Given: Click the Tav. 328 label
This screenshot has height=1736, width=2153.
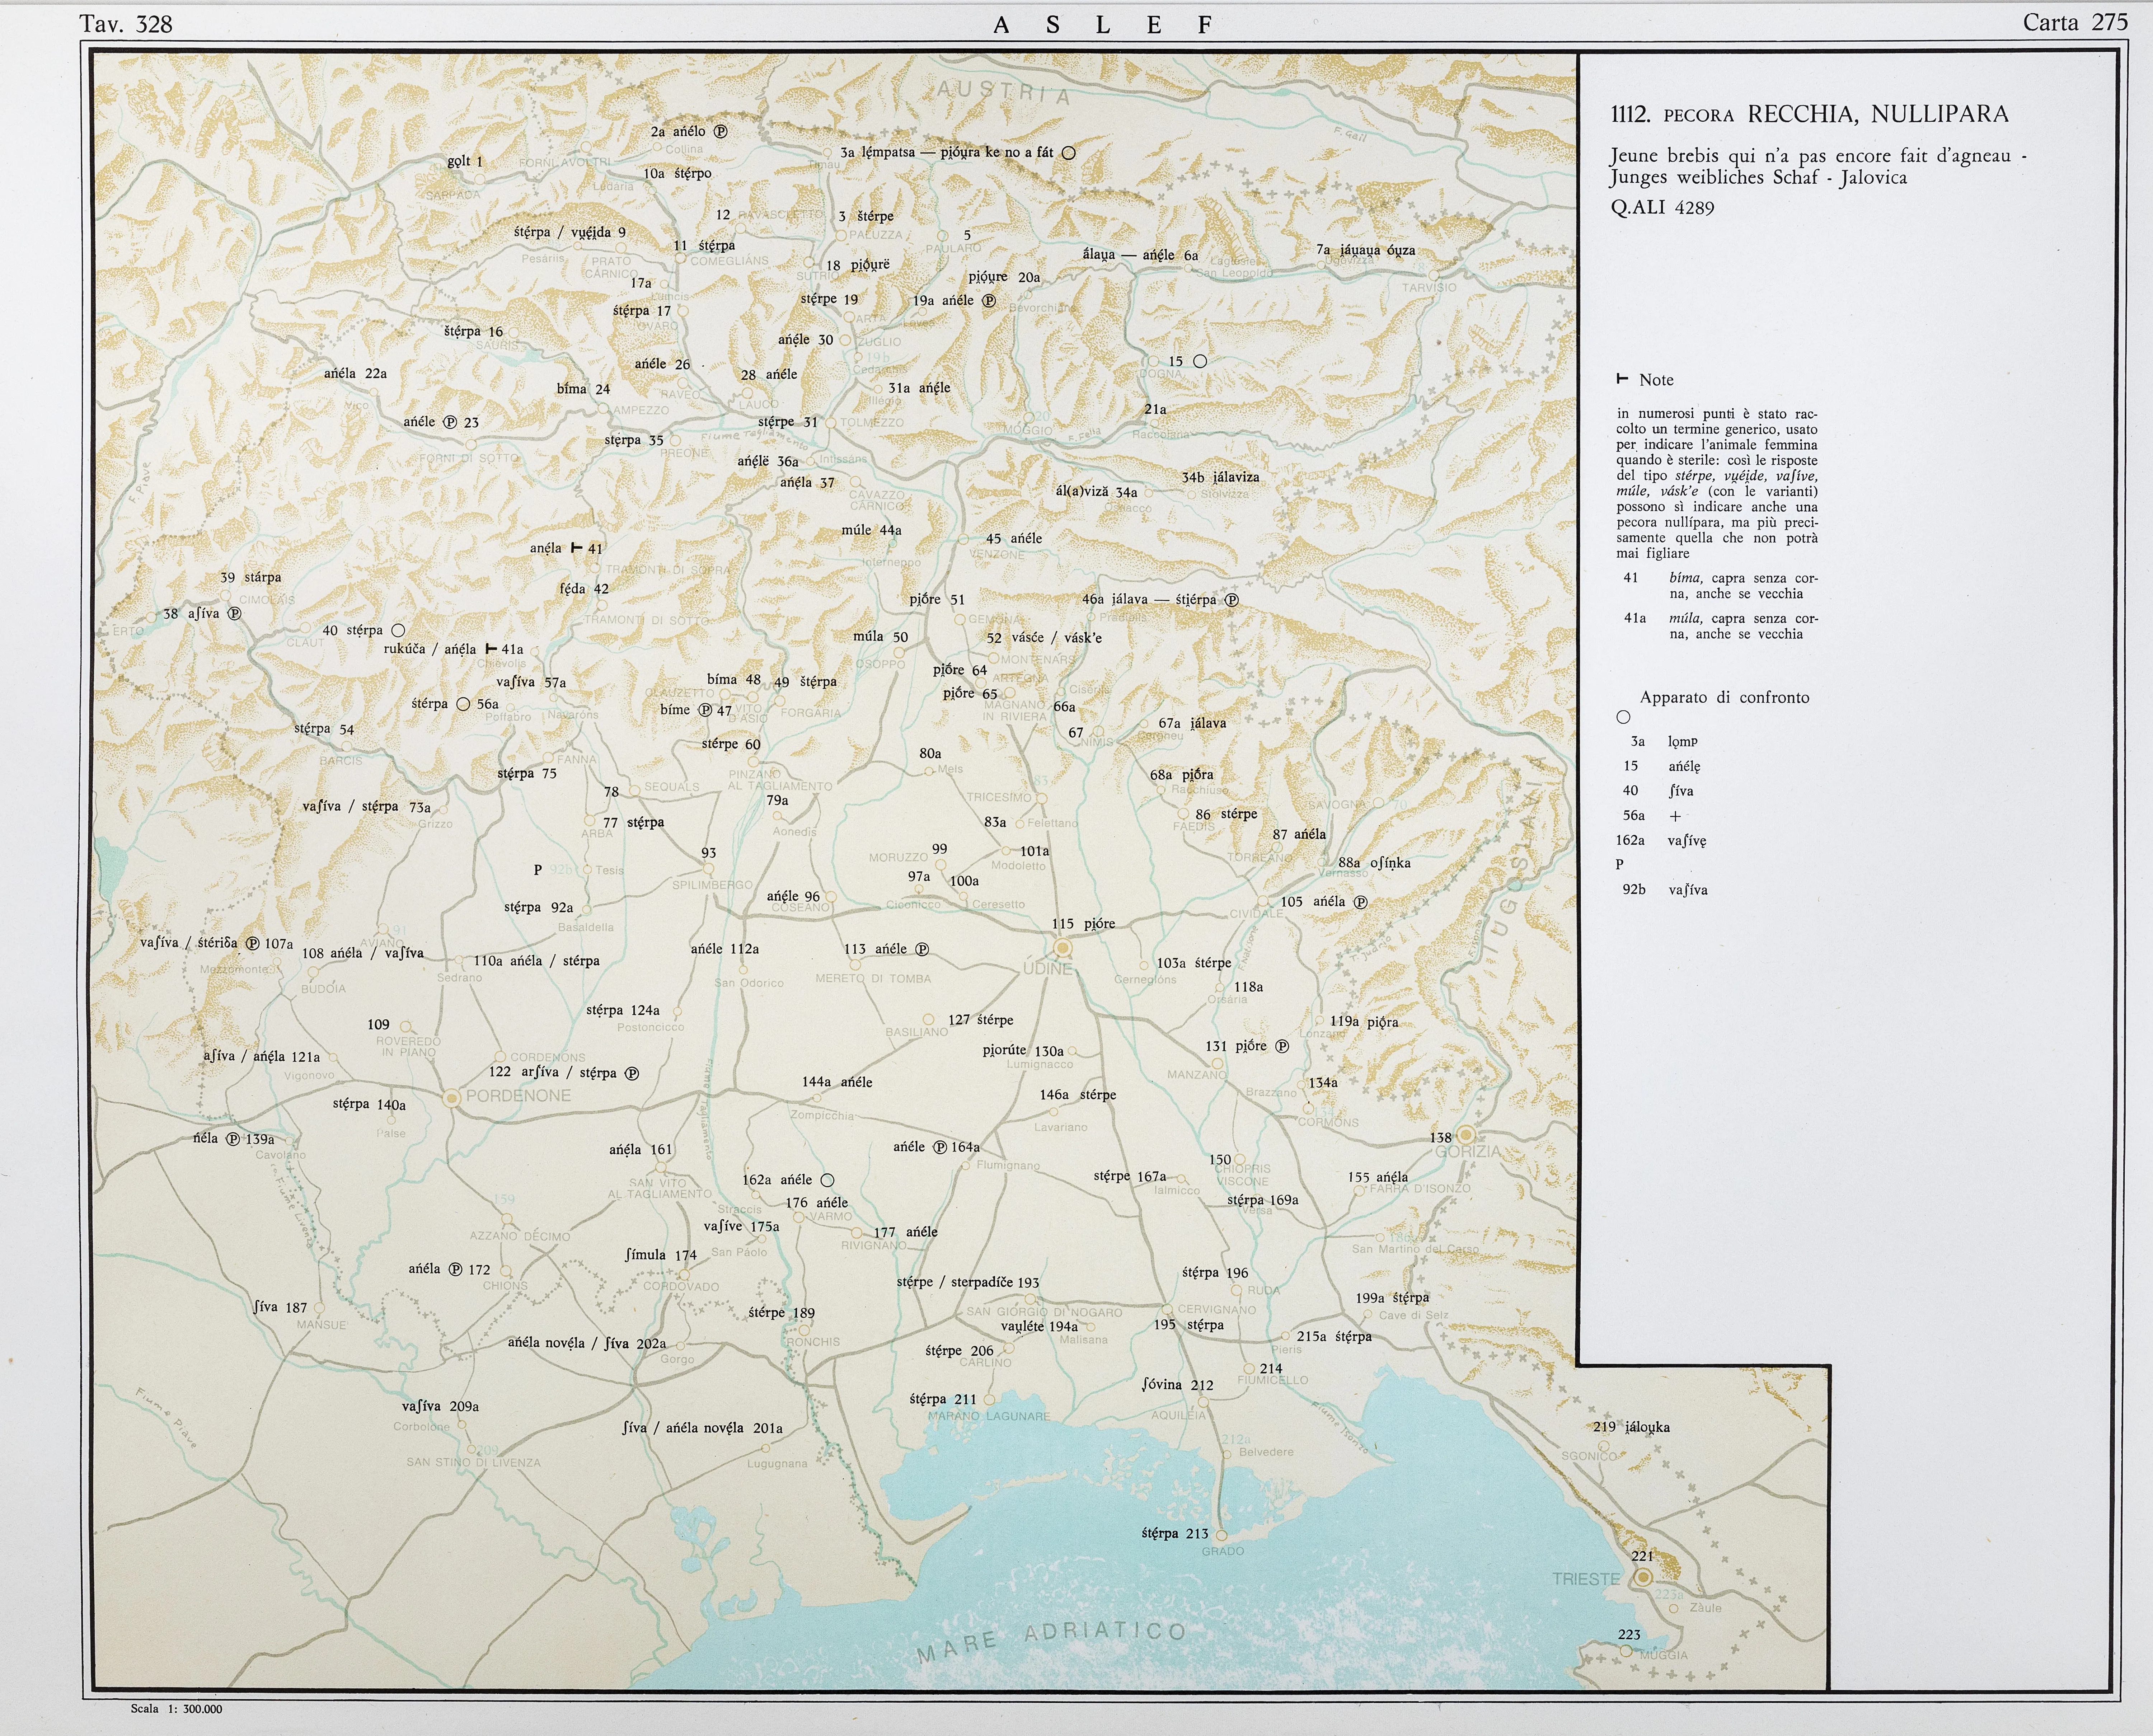Looking at the screenshot, I should pos(126,24).
